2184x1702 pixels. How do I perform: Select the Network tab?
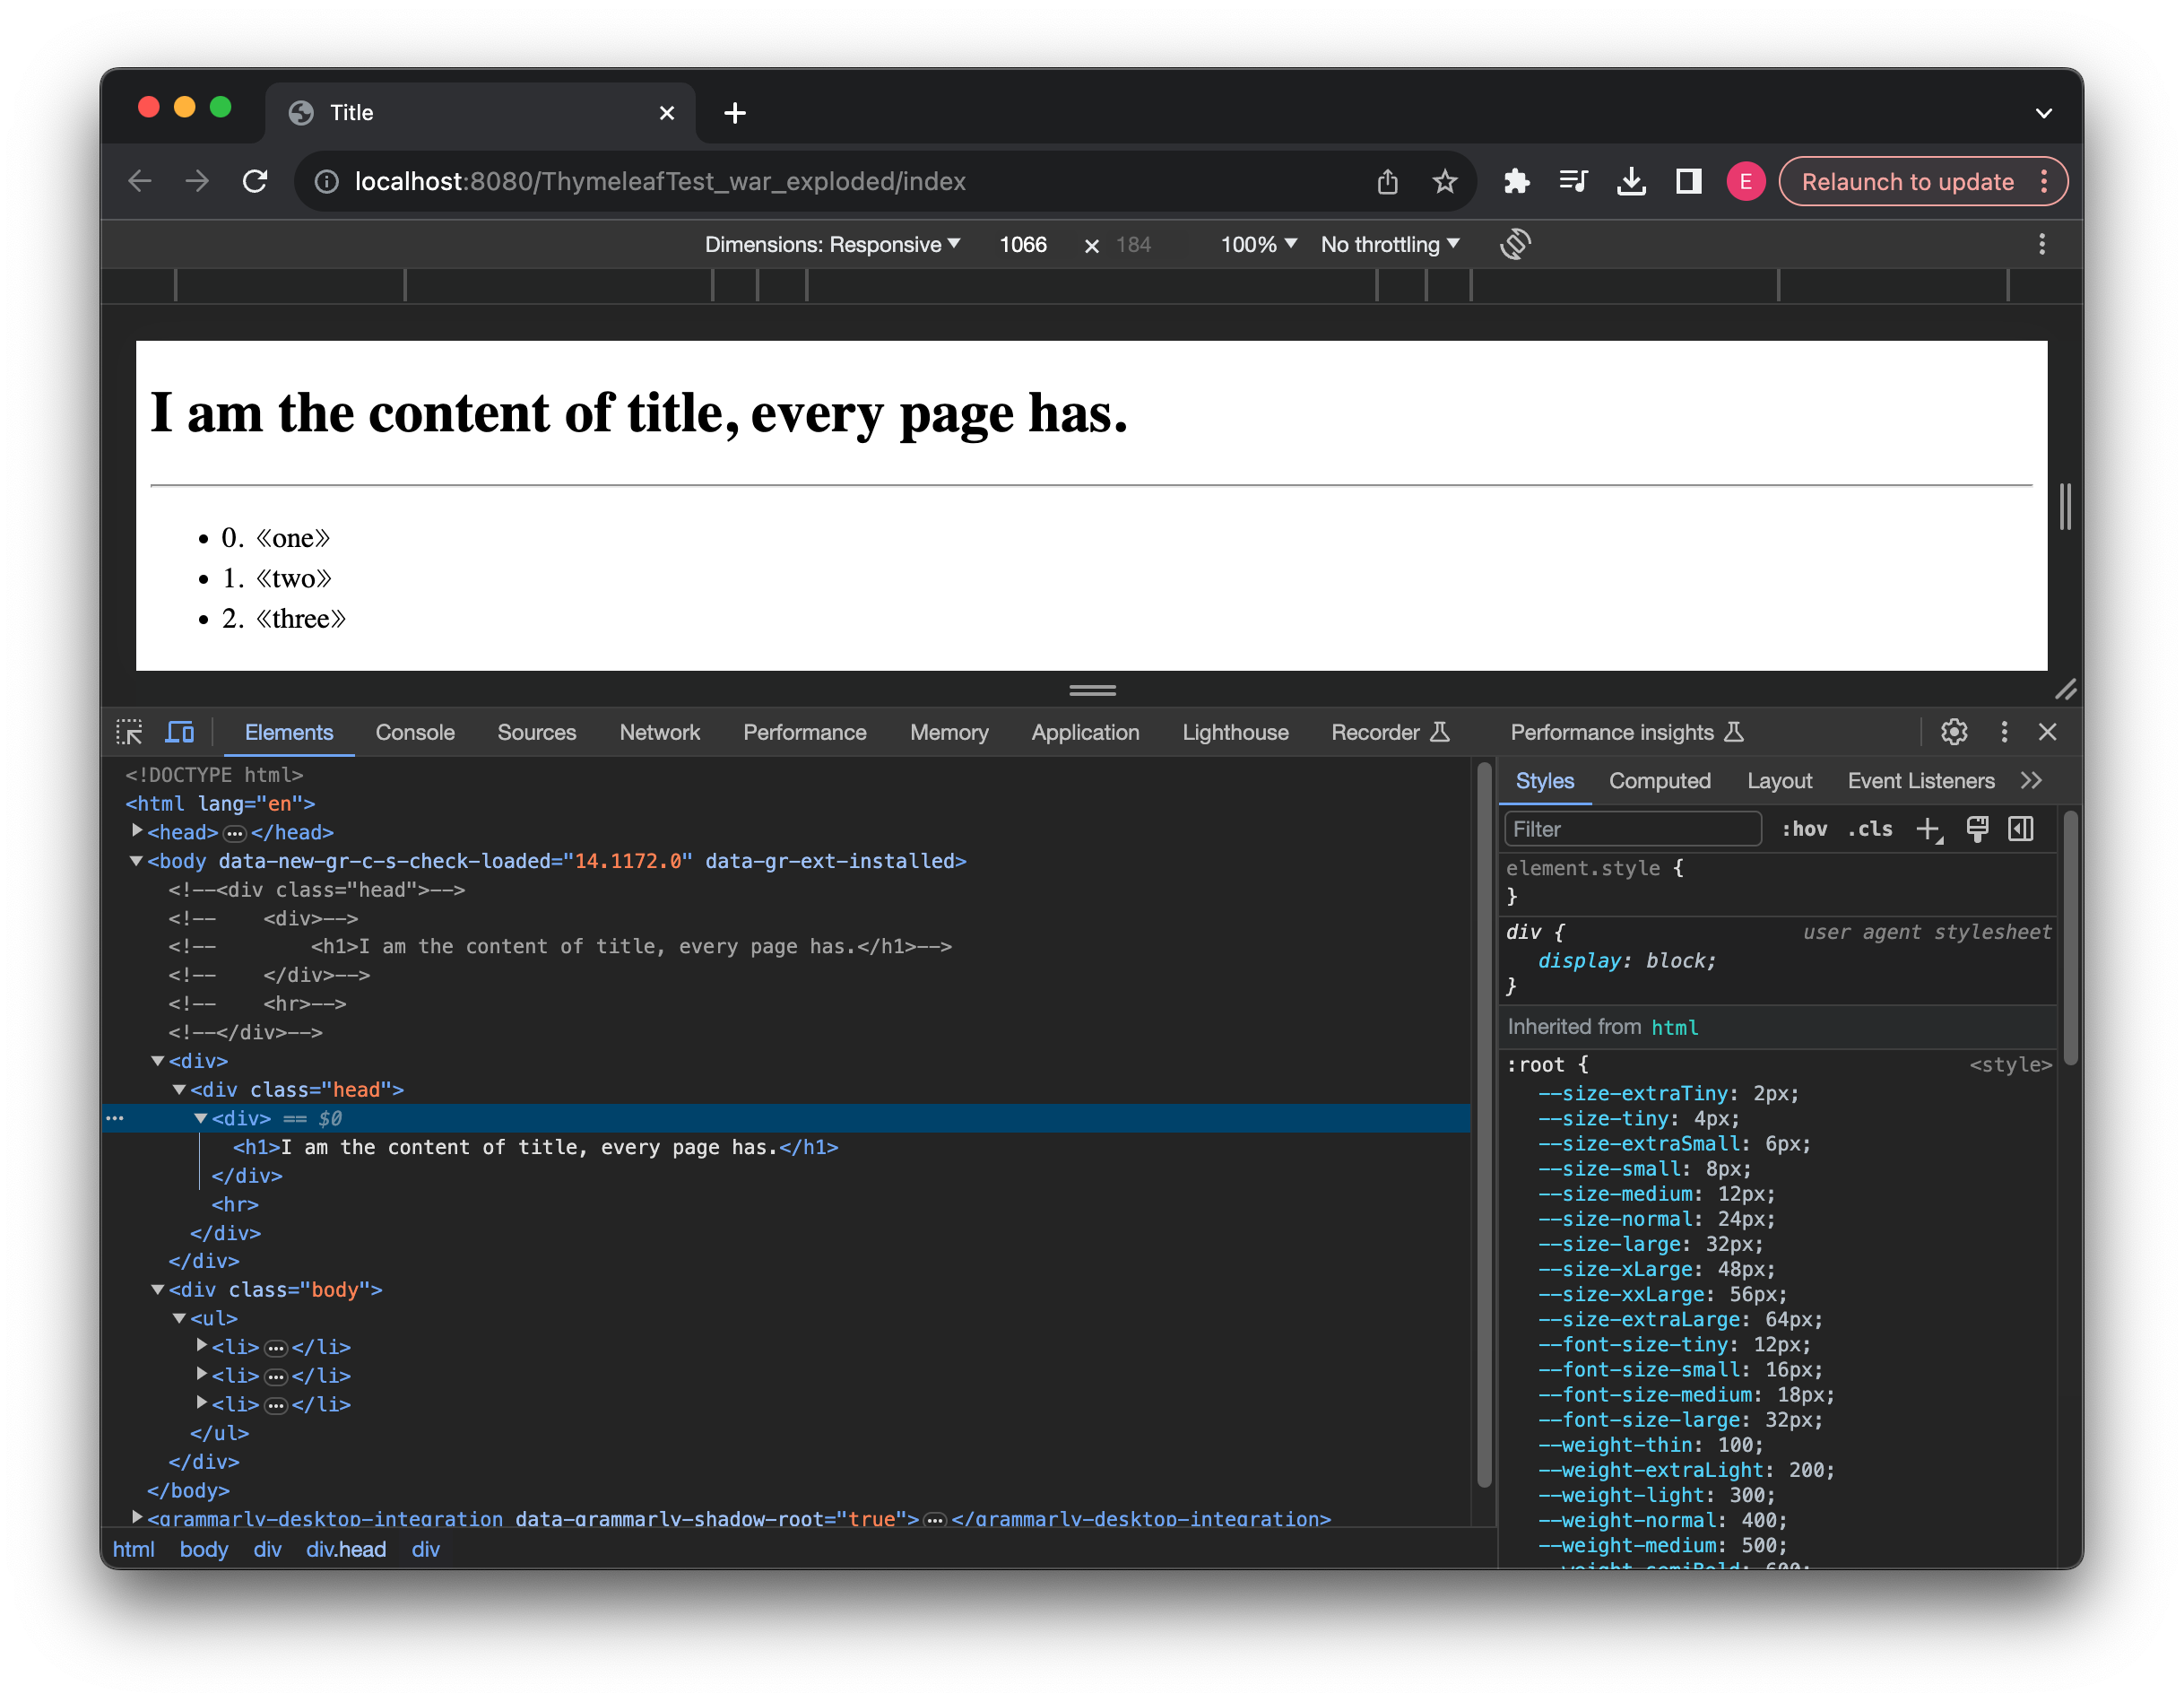[660, 733]
